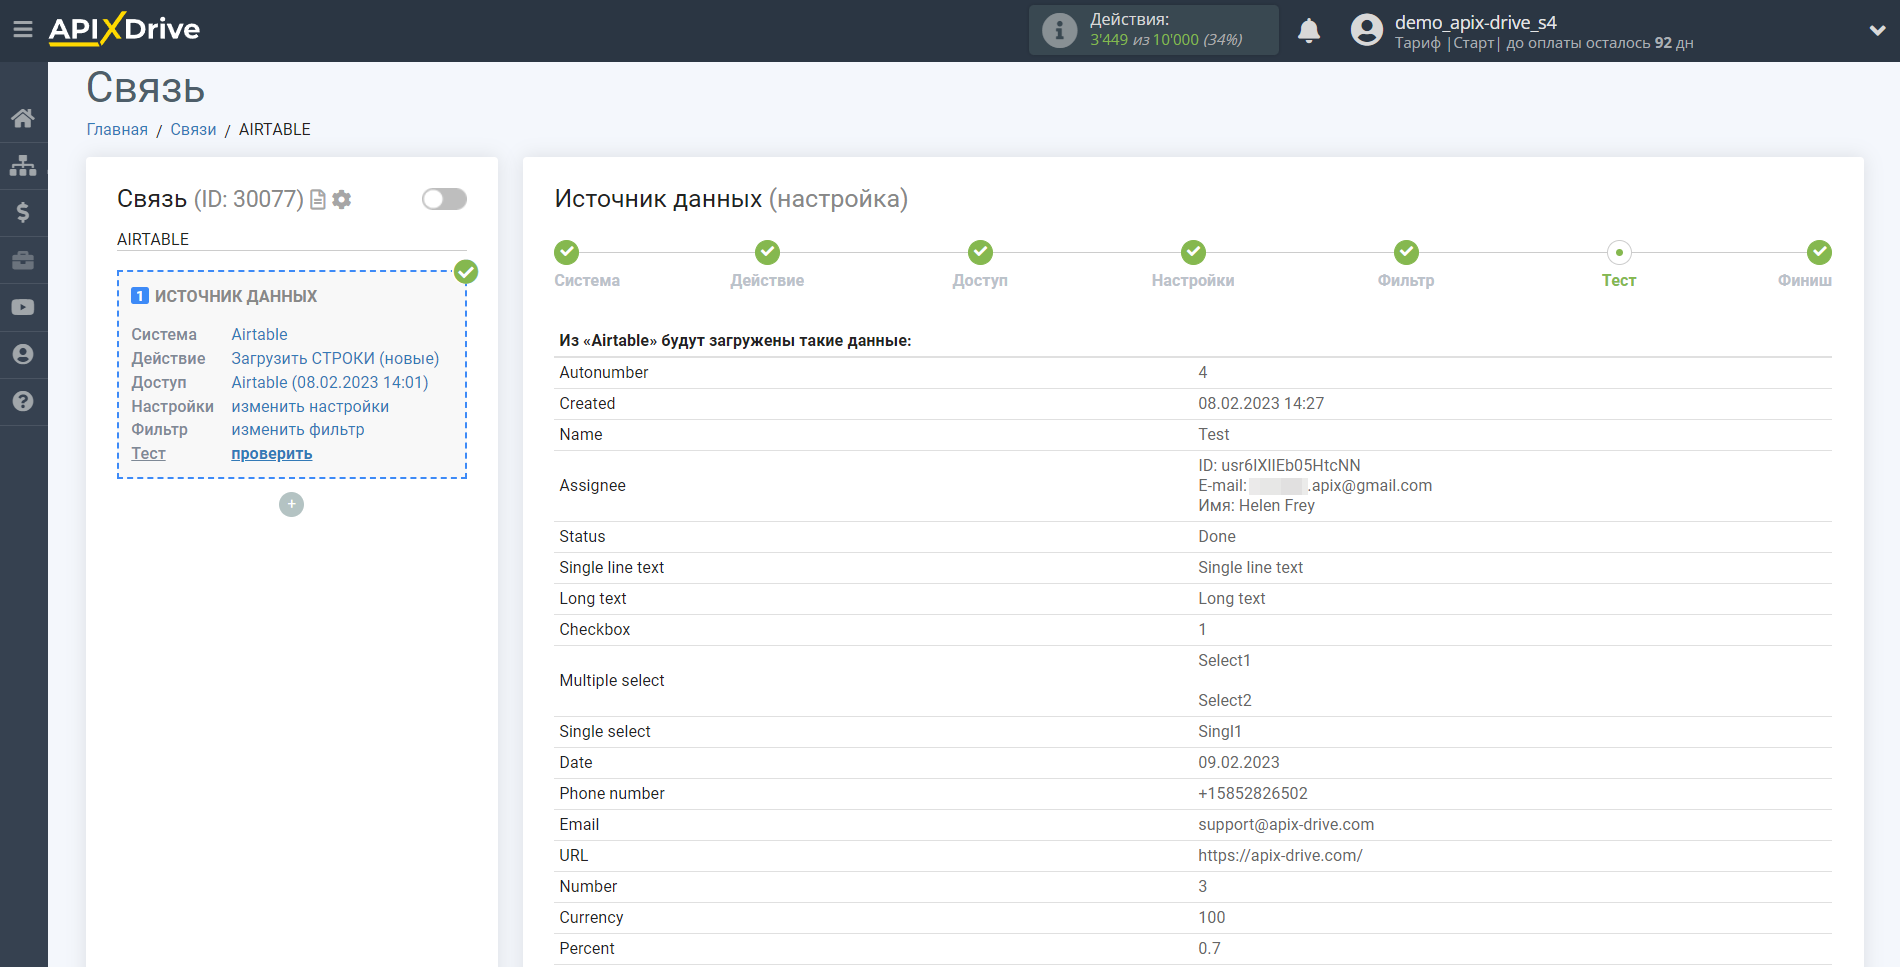Open the help question mark sidebar icon

tap(23, 401)
